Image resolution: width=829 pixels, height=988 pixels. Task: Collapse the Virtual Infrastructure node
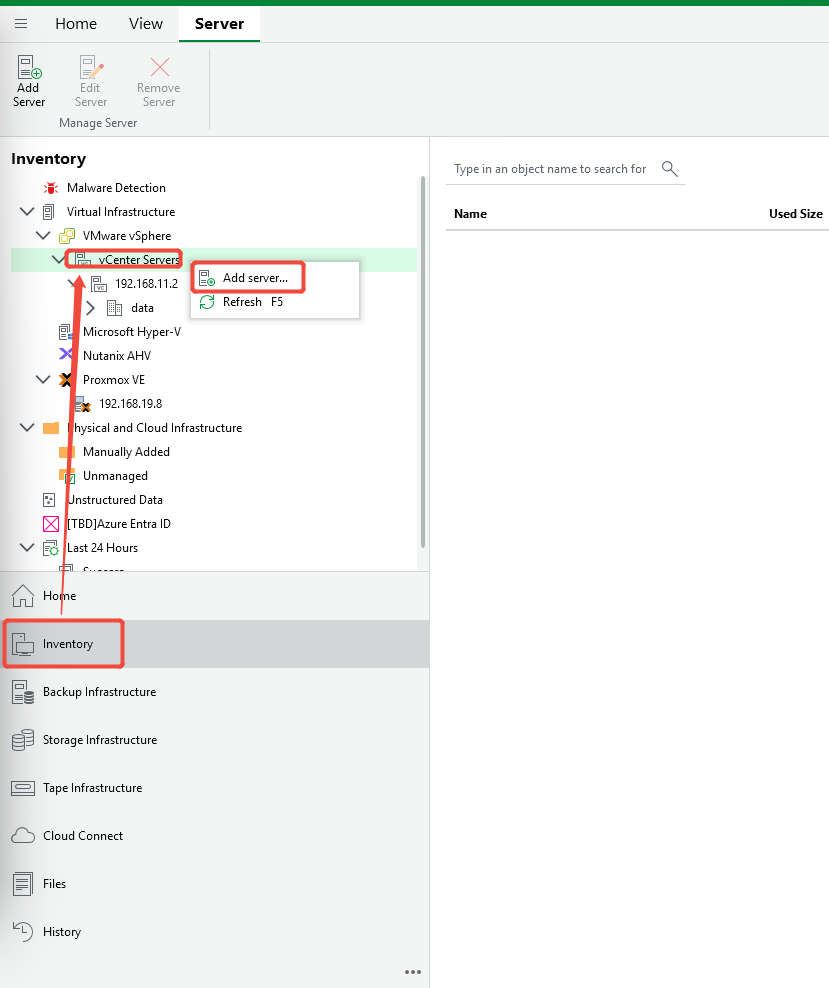27,212
